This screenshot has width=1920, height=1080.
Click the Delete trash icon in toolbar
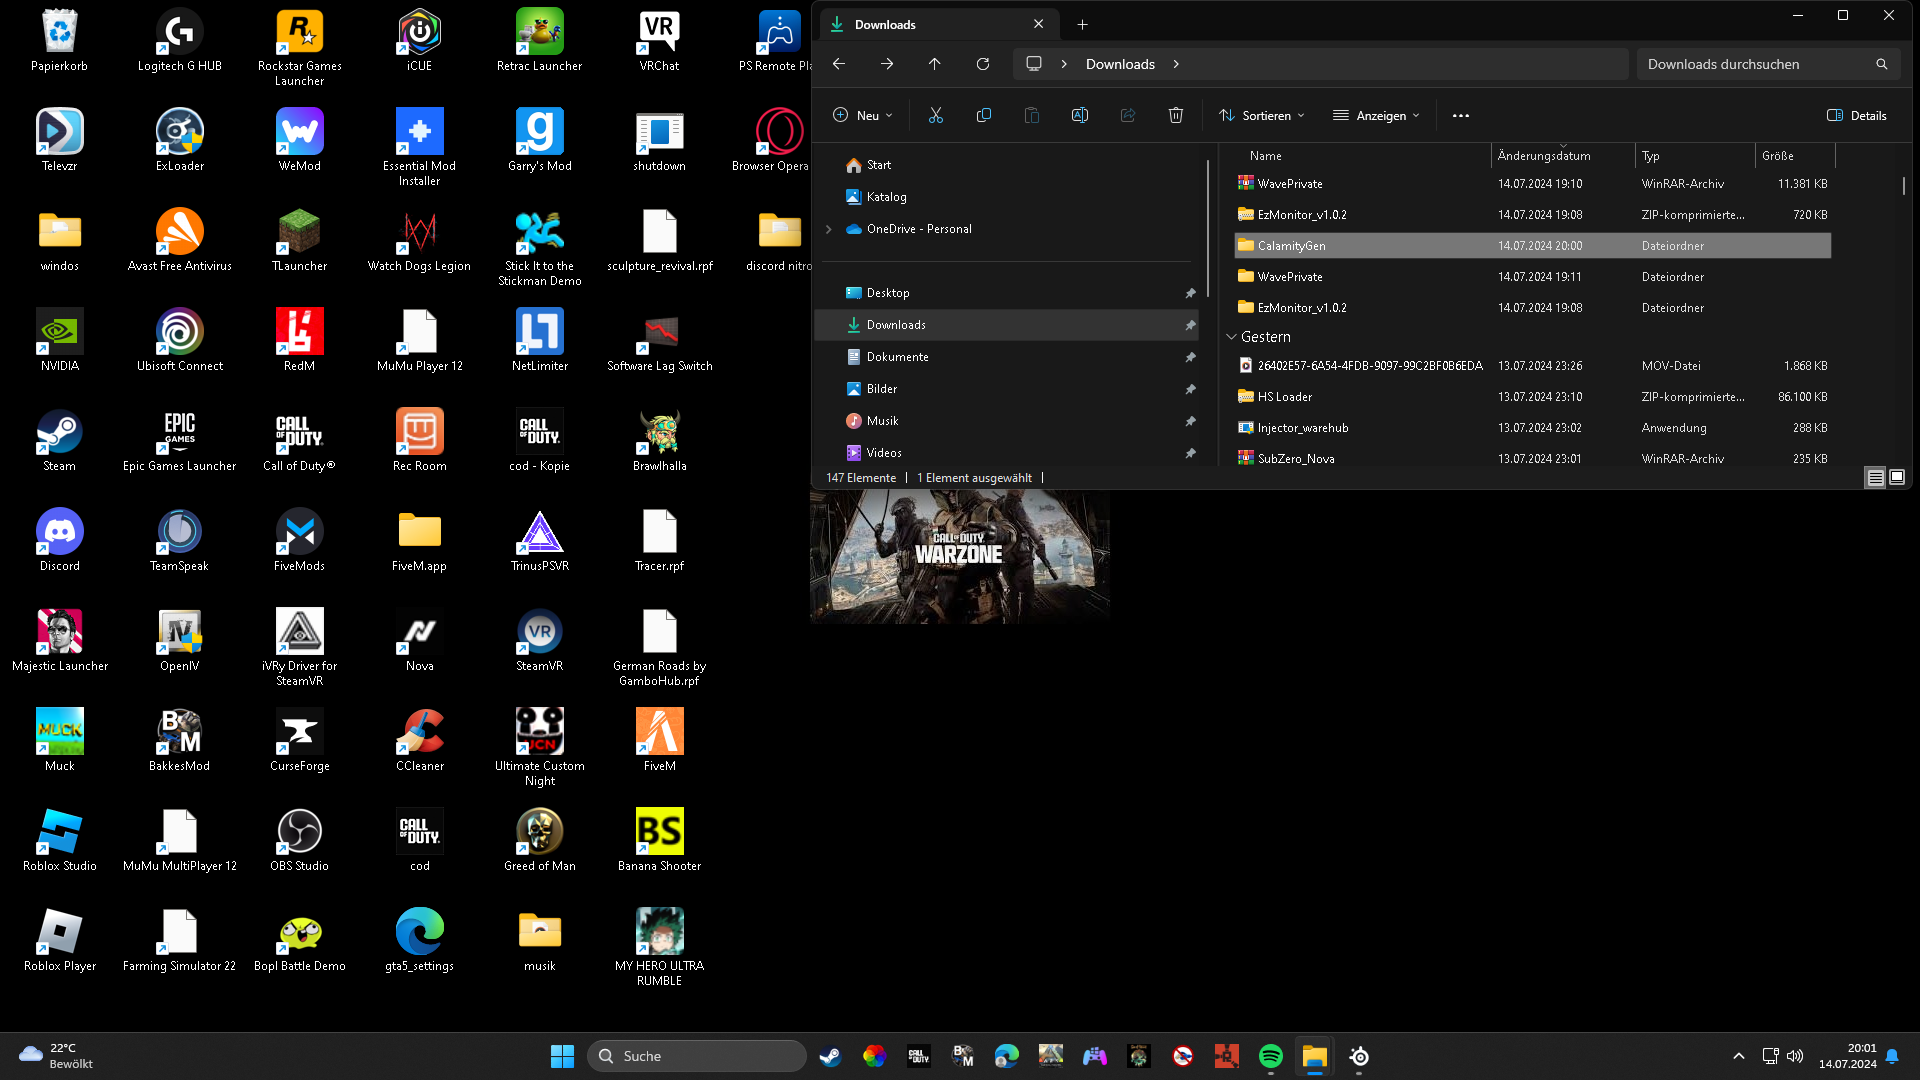tap(1176, 116)
